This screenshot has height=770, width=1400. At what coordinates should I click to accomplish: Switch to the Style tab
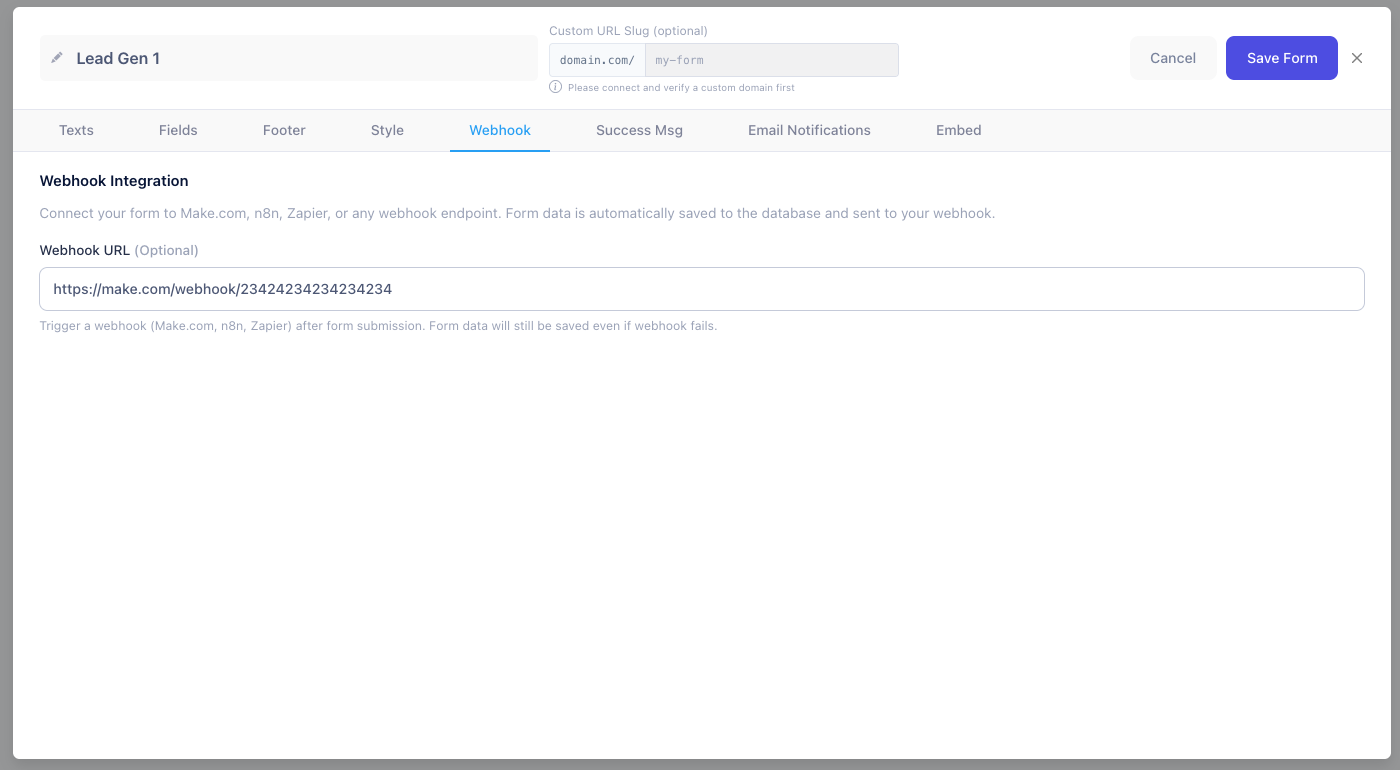(387, 130)
